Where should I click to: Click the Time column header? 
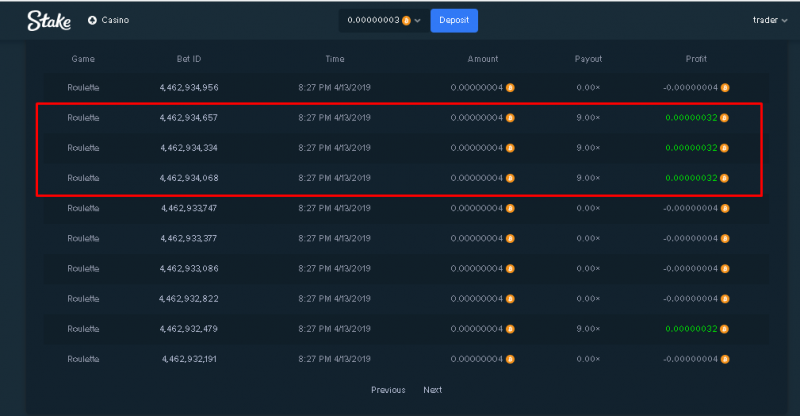pos(335,59)
